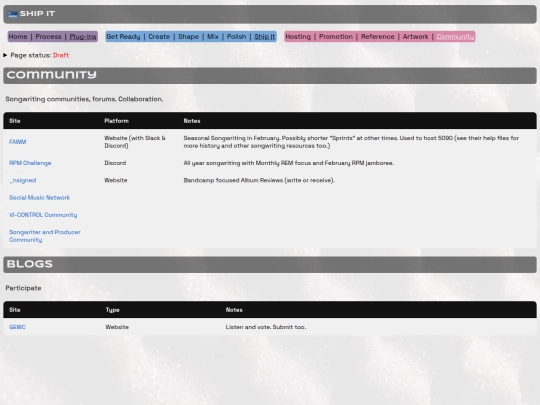540x405 pixels.
Task: Open the FAWM site link
Action: [18, 142]
